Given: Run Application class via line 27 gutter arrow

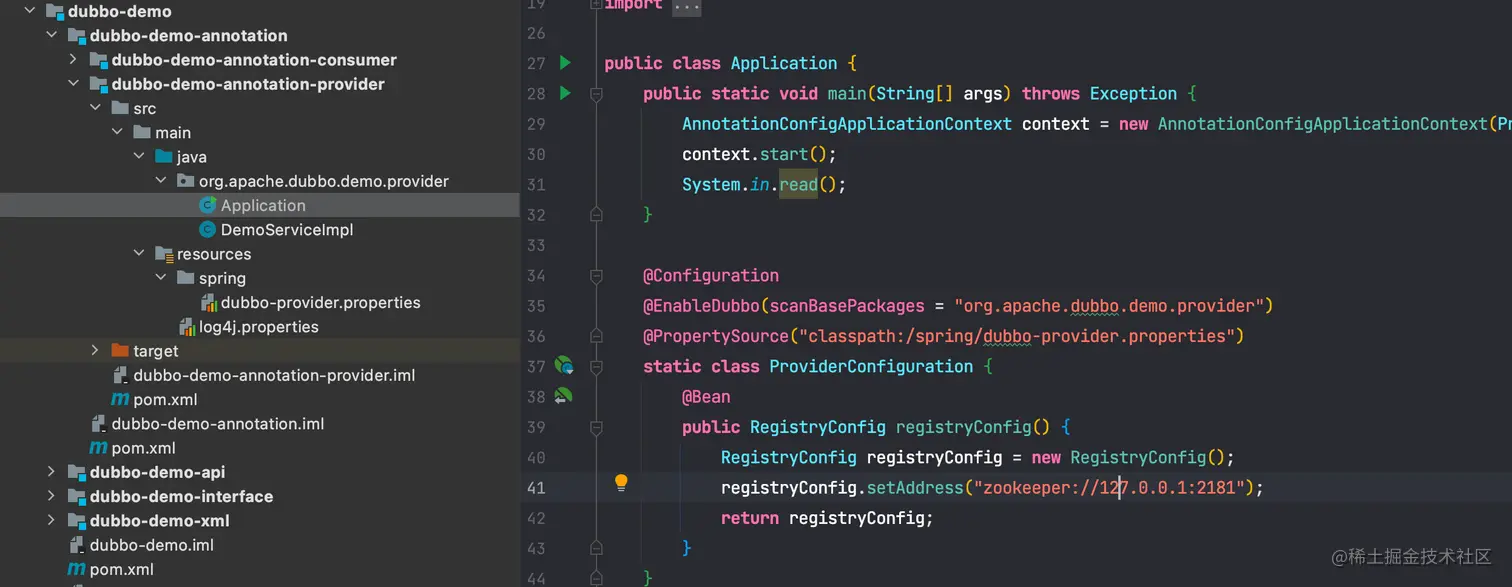Looking at the screenshot, I should click(x=565, y=63).
